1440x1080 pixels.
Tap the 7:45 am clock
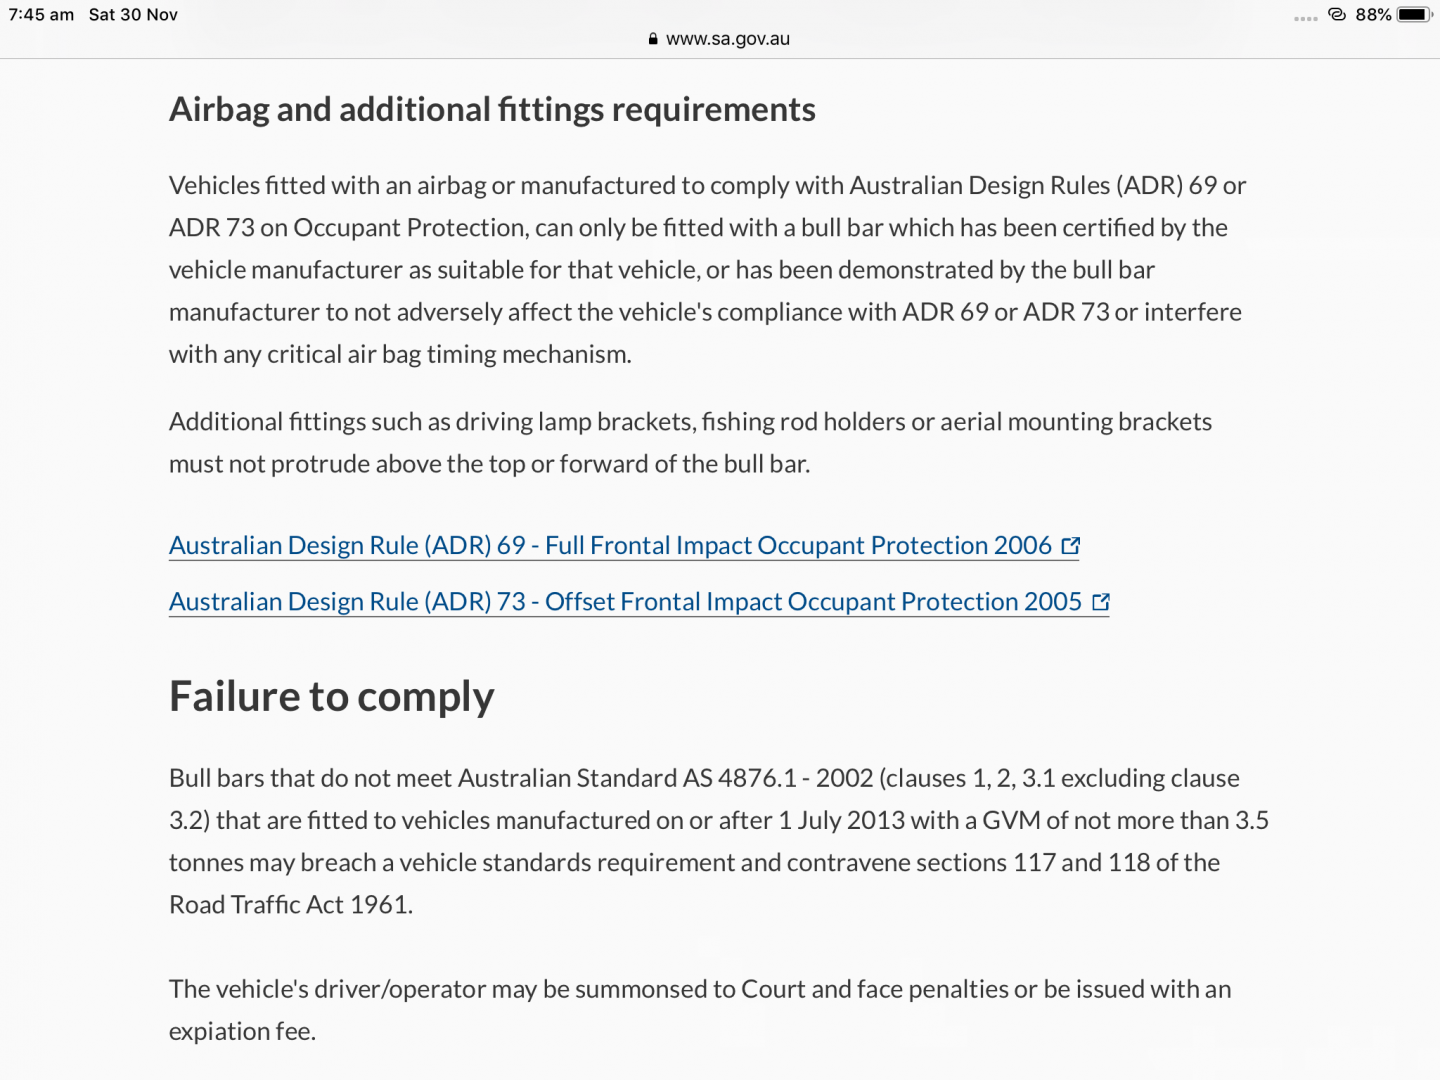point(41,15)
